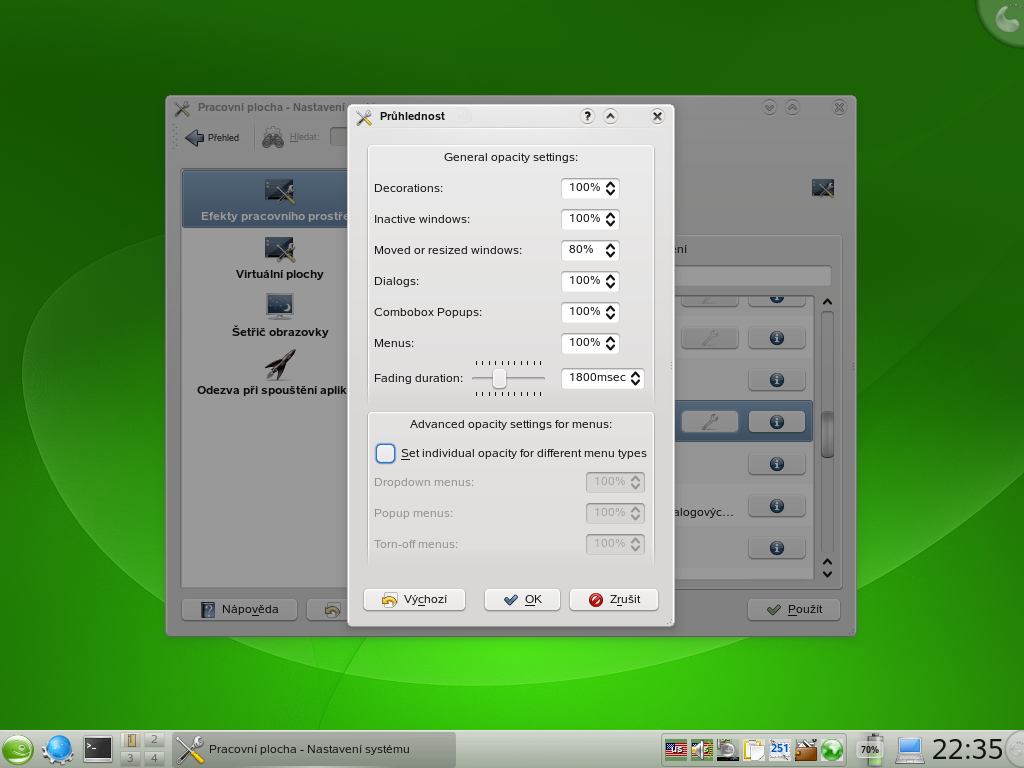Click Zrušit to cancel the dialog
This screenshot has width=1024, height=768.
pyautogui.click(x=614, y=600)
